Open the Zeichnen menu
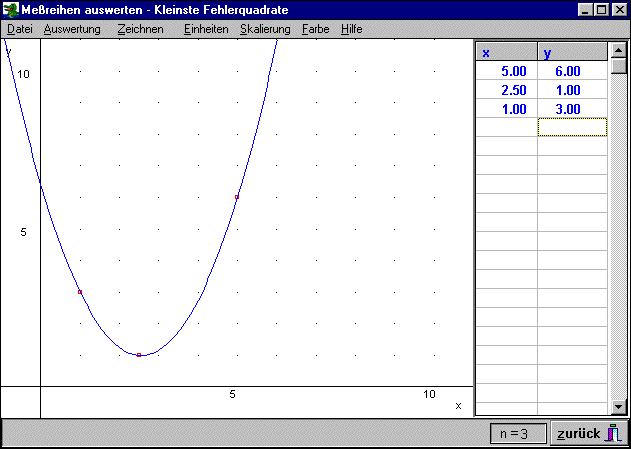631x449 pixels. pyautogui.click(x=141, y=29)
